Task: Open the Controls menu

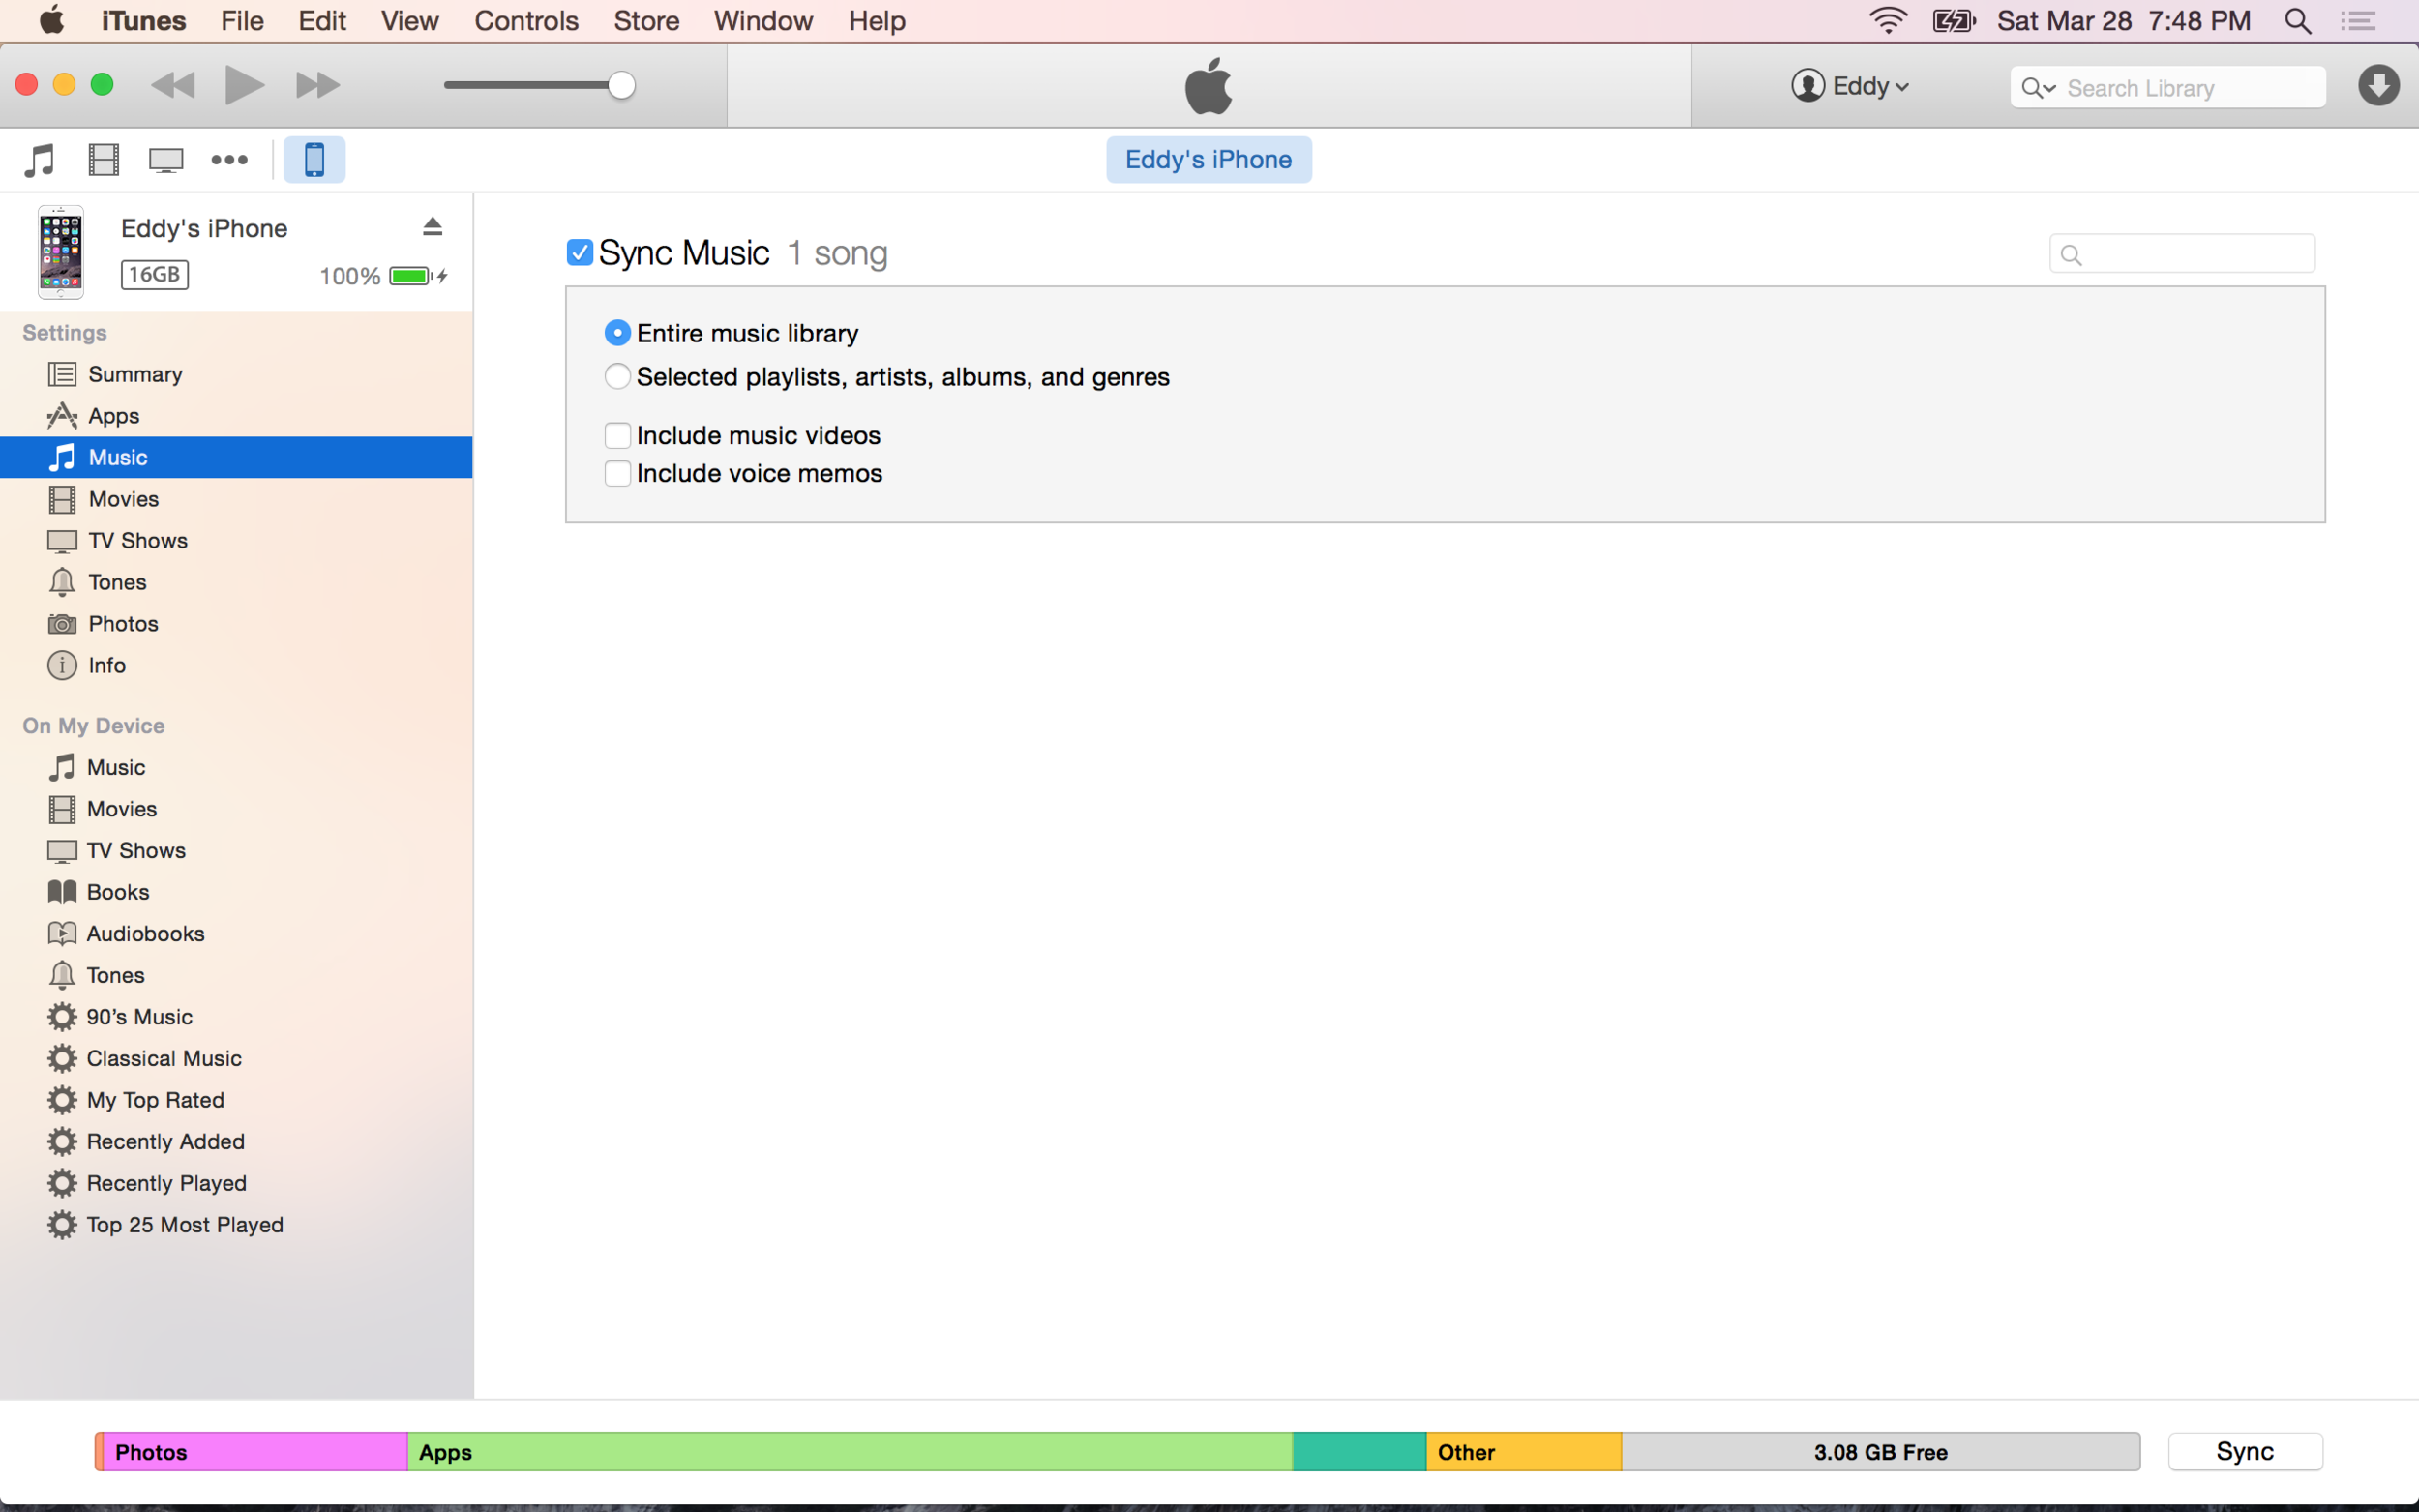Action: pyautogui.click(x=526, y=21)
